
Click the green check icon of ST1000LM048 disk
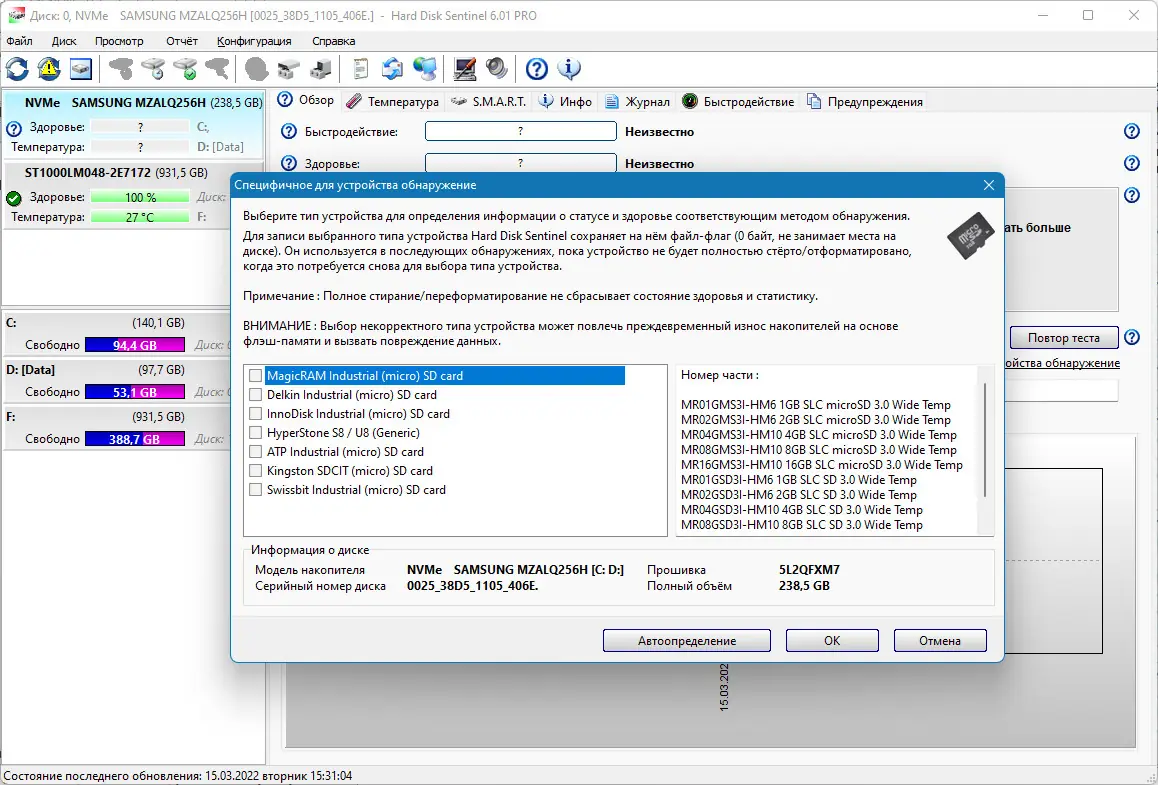pyautogui.click(x=13, y=198)
